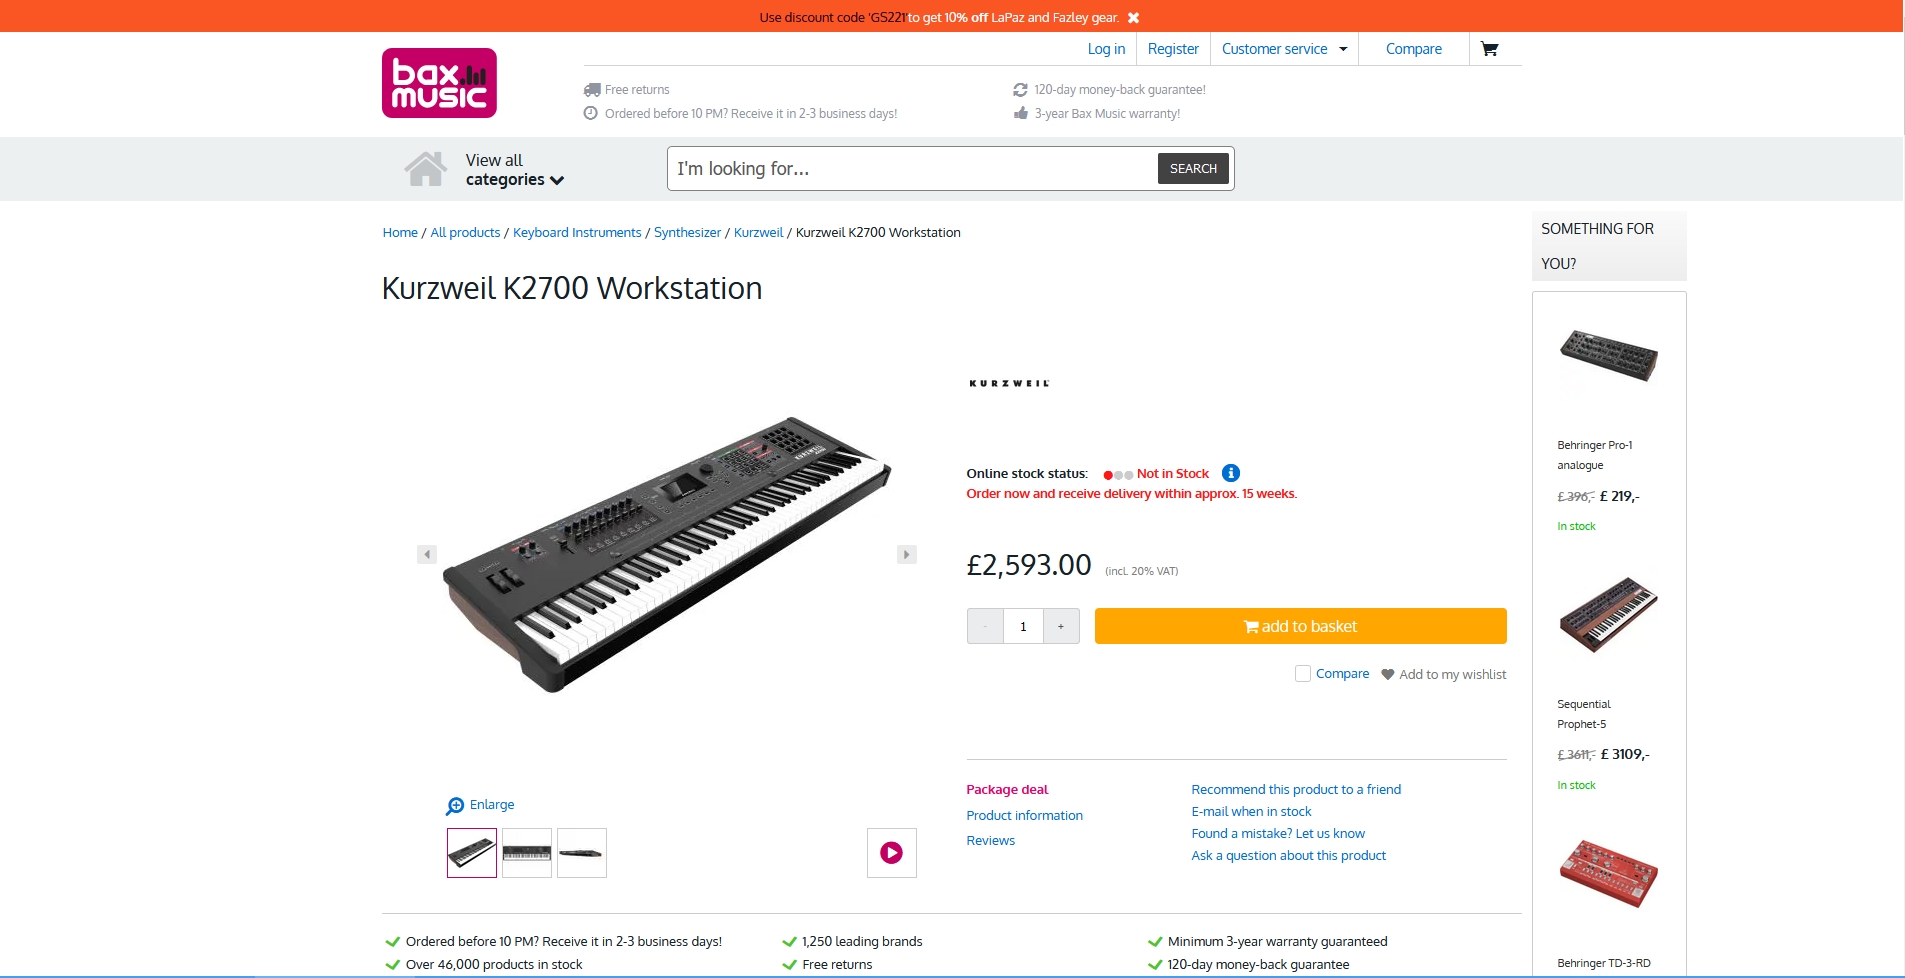
Task: Increase quantity with plus button
Action: coord(1061,626)
